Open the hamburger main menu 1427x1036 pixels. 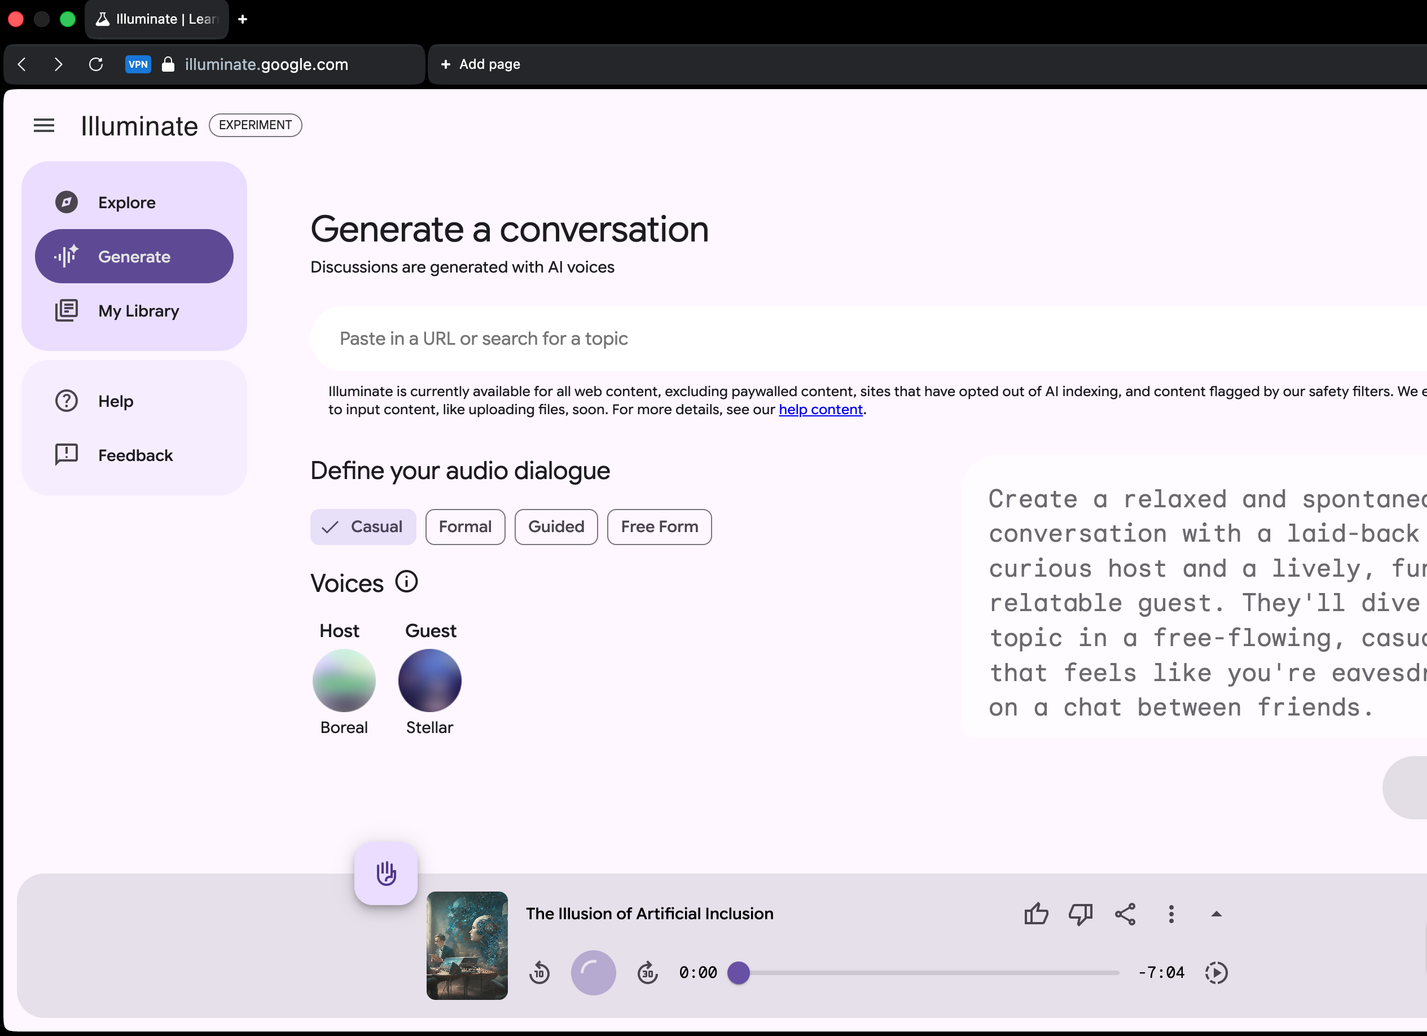(x=44, y=125)
